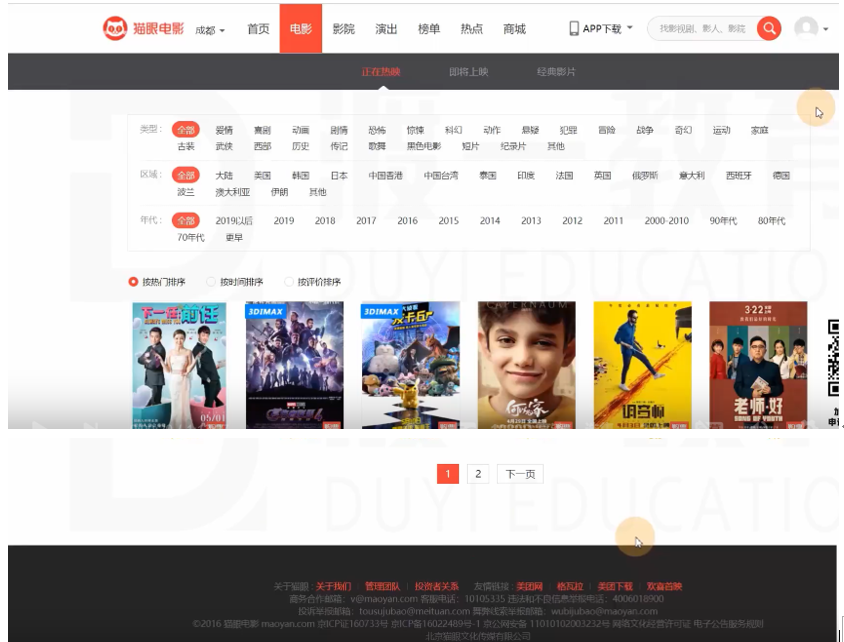The width and height of the screenshot is (844, 642).
Task: Go to 首页 in the top navigation
Action: 258,29
